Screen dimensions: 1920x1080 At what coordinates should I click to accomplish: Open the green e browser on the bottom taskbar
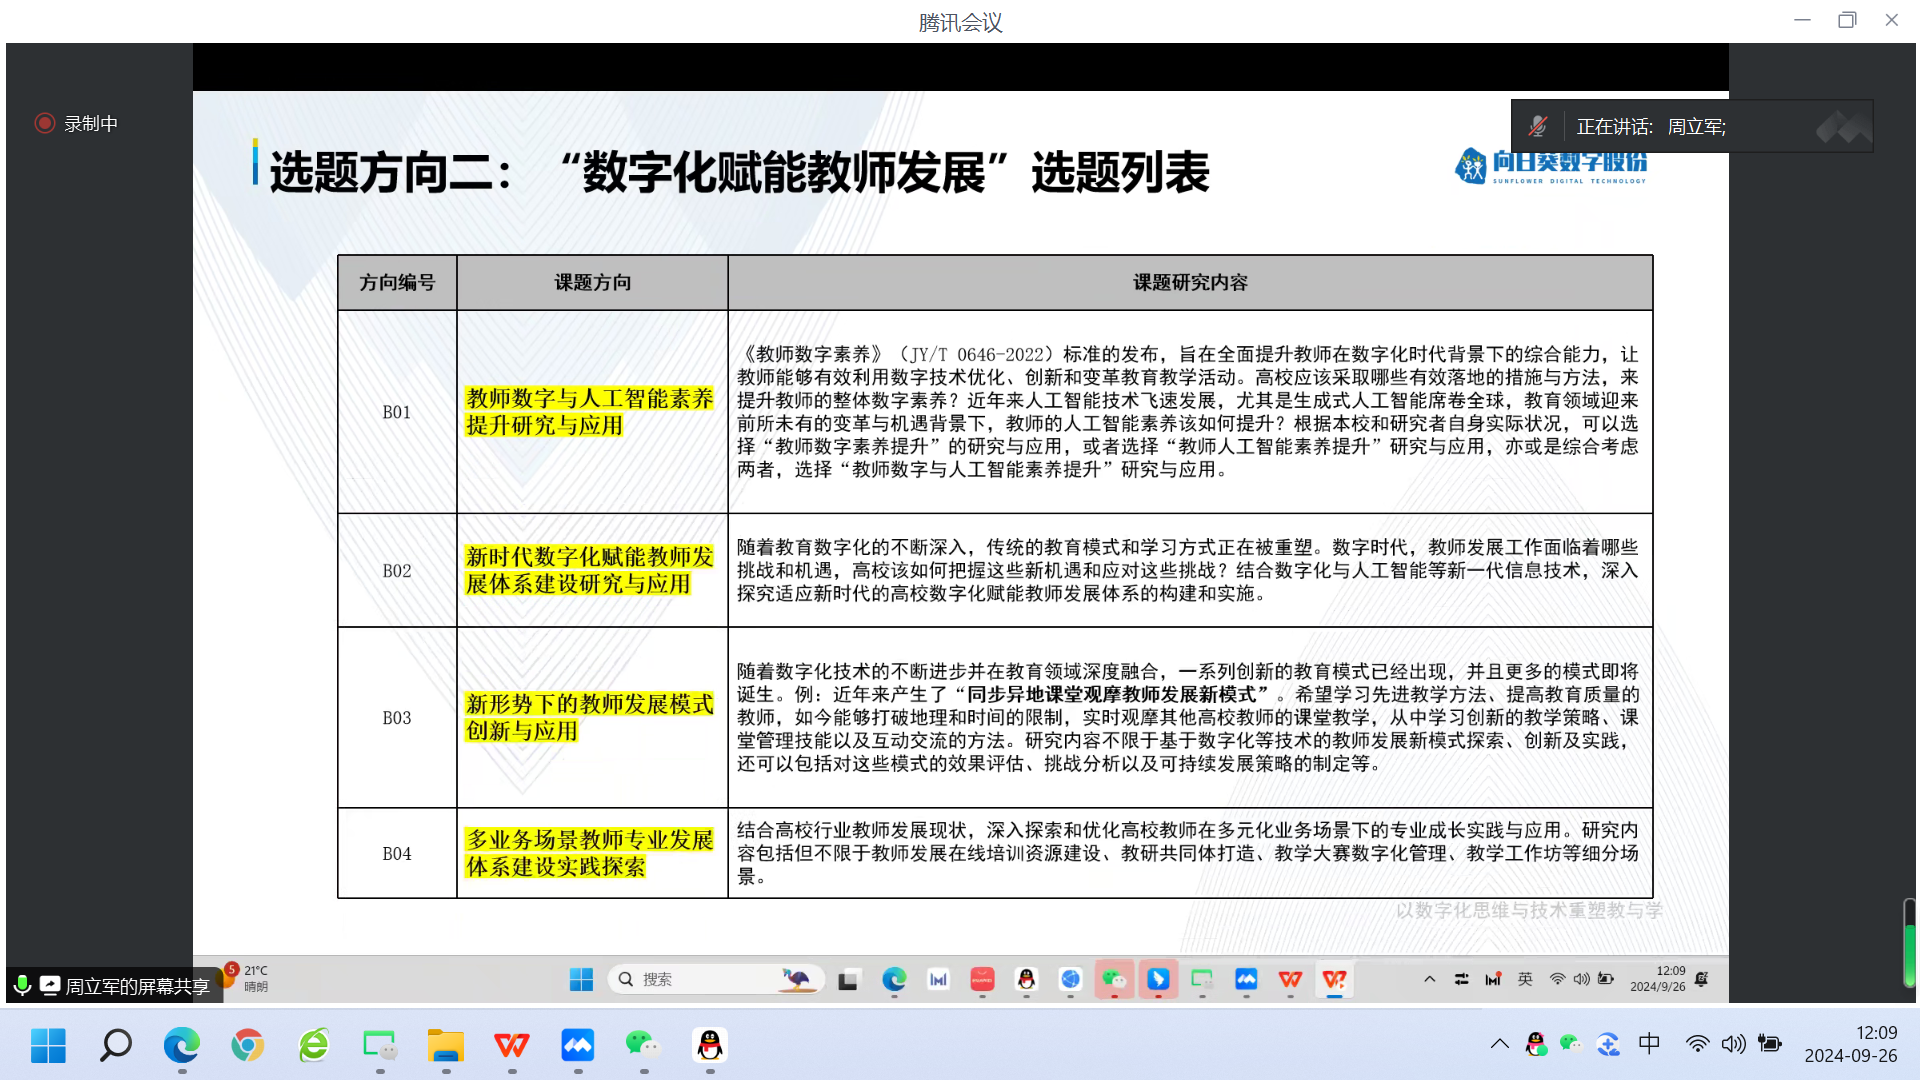(x=313, y=1046)
